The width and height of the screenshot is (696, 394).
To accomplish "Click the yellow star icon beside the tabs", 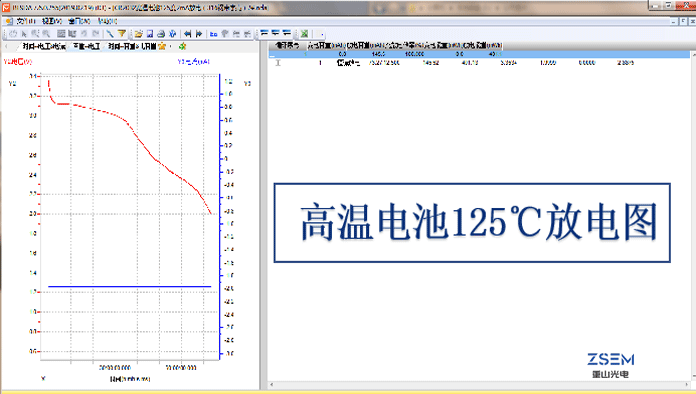I will pyautogui.click(x=162, y=46).
